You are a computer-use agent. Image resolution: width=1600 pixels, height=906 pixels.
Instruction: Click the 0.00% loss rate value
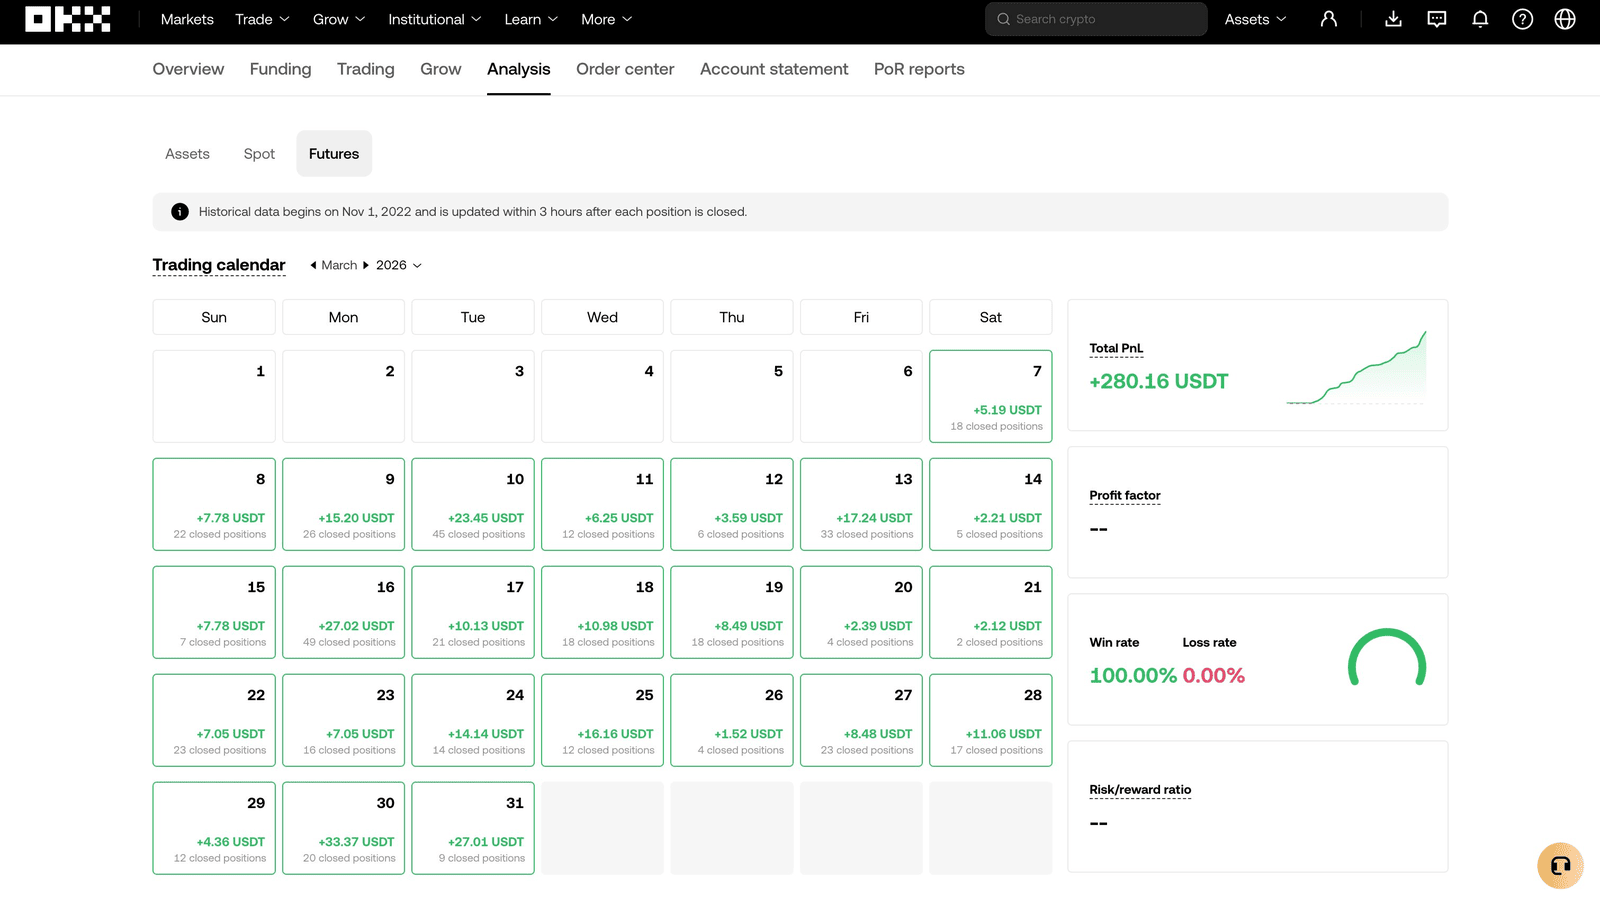(1214, 676)
